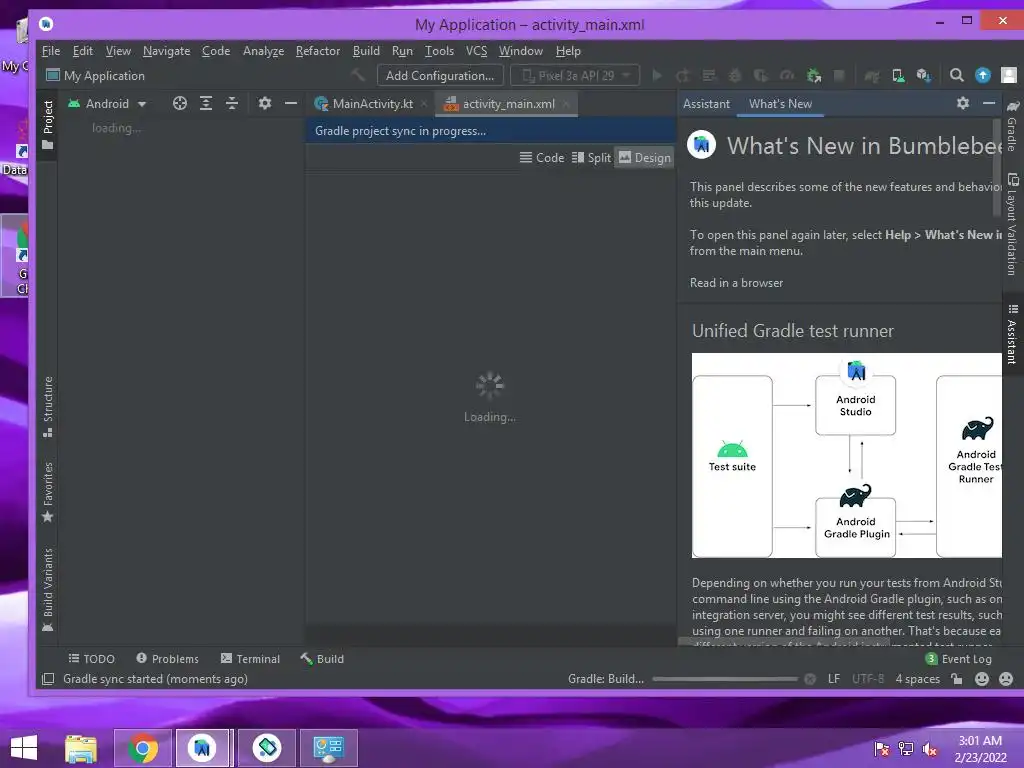Click Sync Project with Gradle Files icon

[872, 76]
